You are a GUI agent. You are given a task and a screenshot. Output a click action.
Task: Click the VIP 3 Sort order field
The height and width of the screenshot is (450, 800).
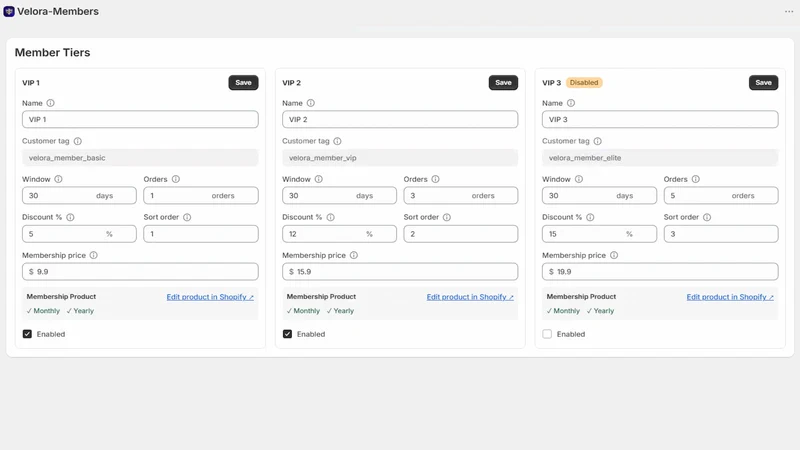click(721, 234)
